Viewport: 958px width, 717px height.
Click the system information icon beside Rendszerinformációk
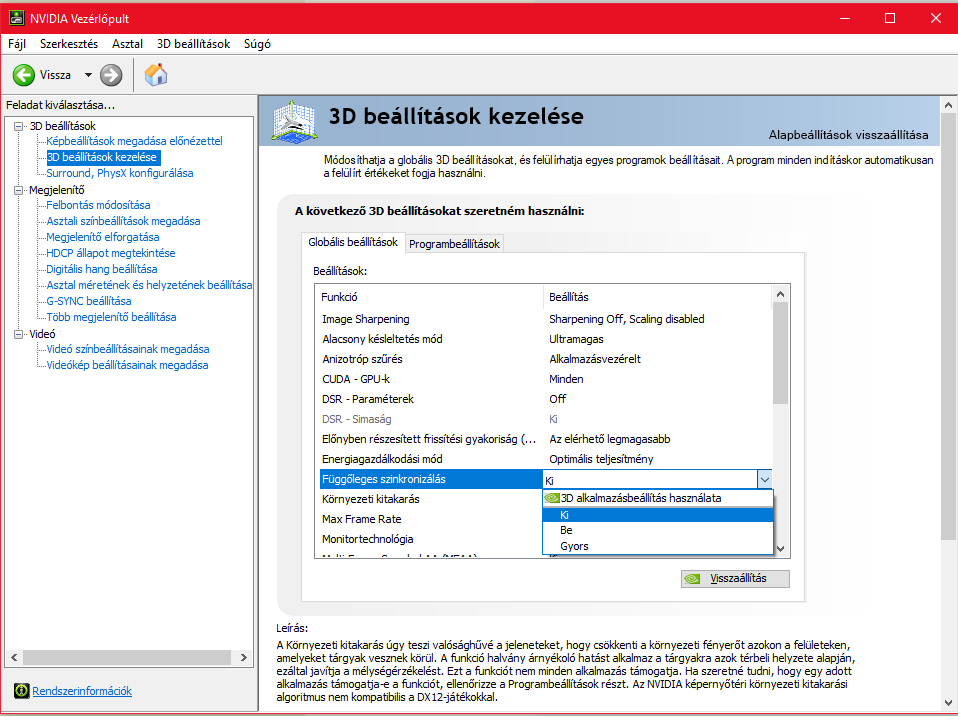[x=21, y=691]
